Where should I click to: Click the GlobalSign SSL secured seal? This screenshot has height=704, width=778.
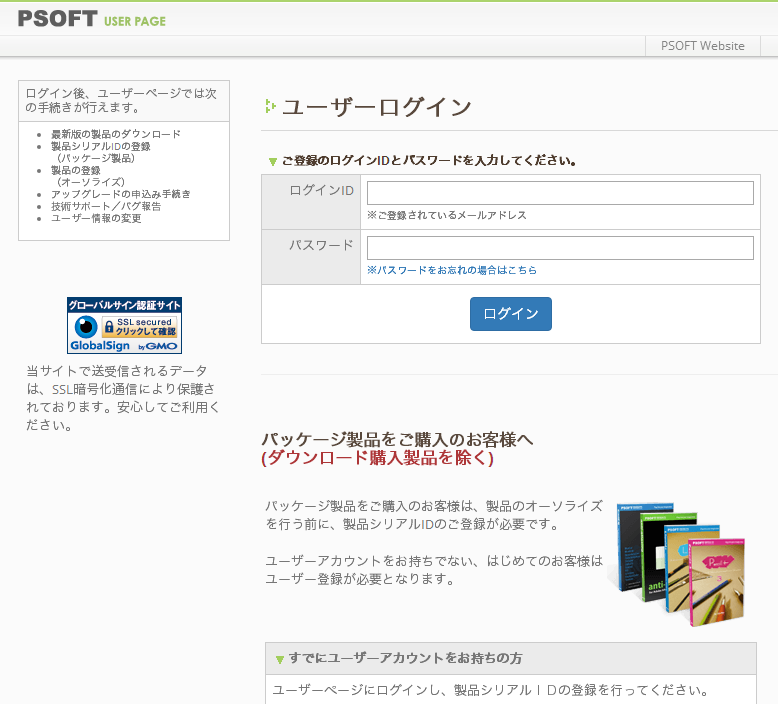[x=125, y=325]
